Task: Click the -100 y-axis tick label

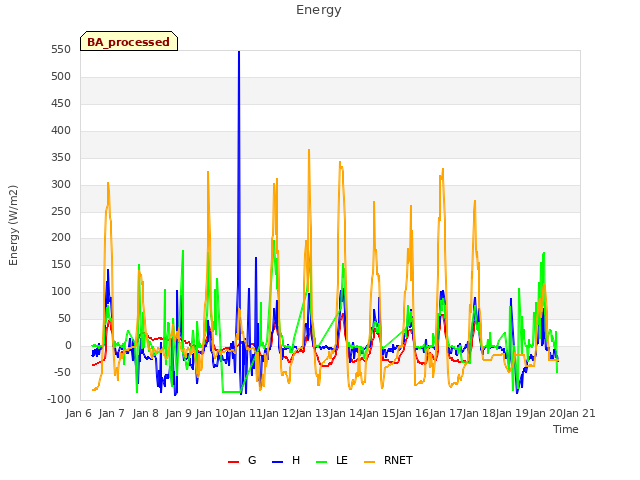Action: (60, 399)
